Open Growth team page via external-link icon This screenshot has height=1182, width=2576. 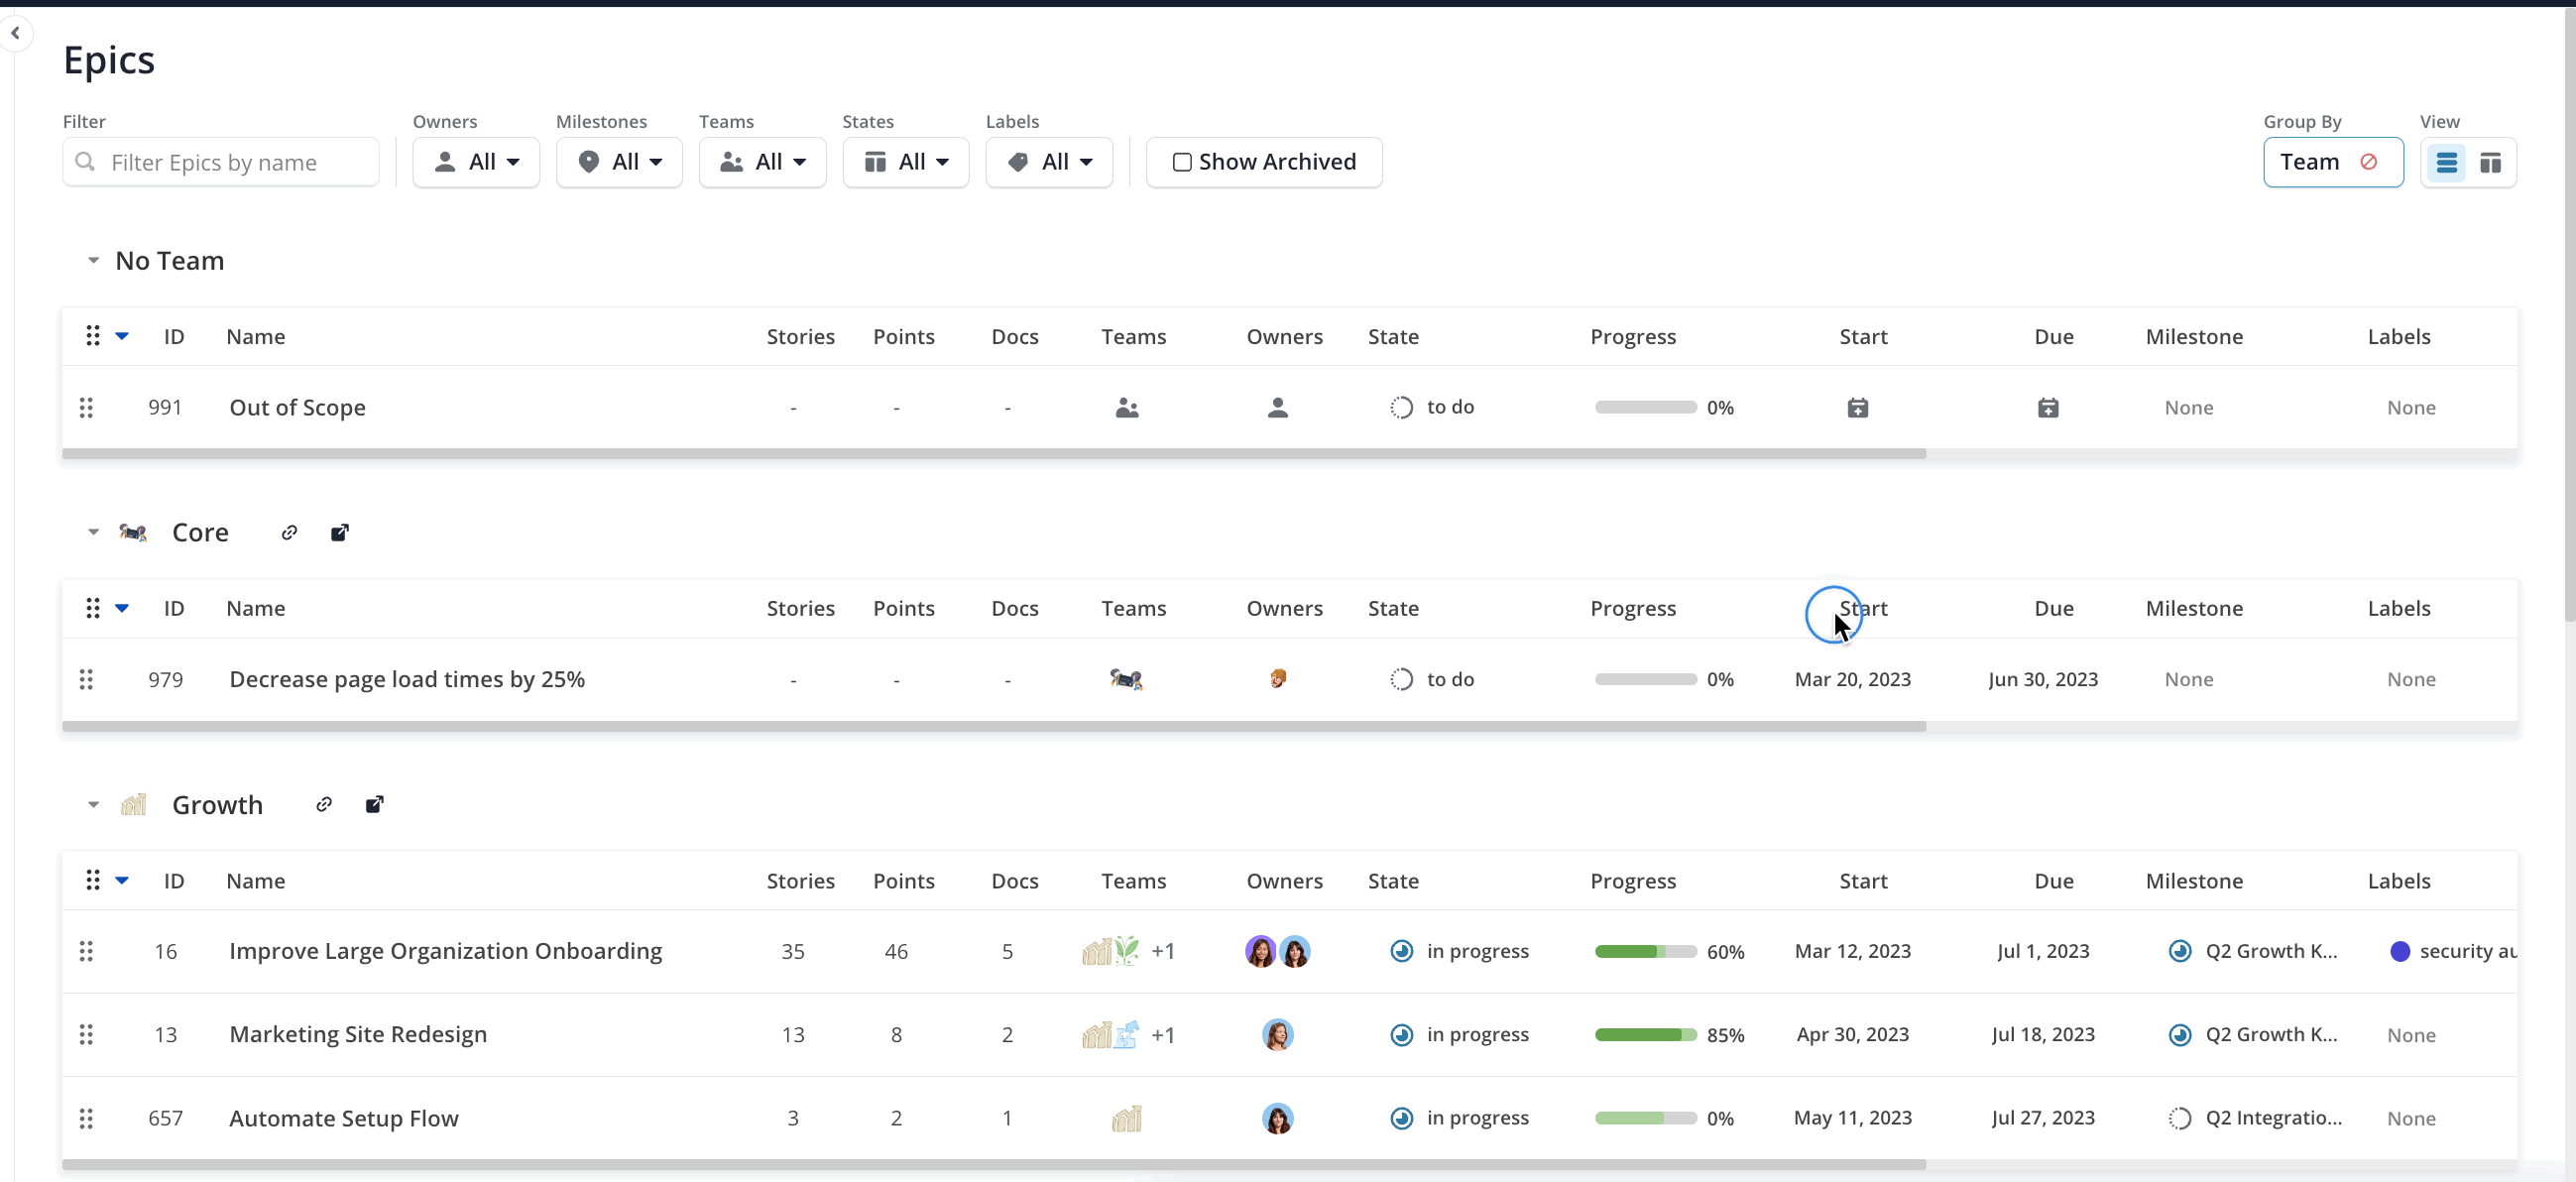click(x=374, y=804)
